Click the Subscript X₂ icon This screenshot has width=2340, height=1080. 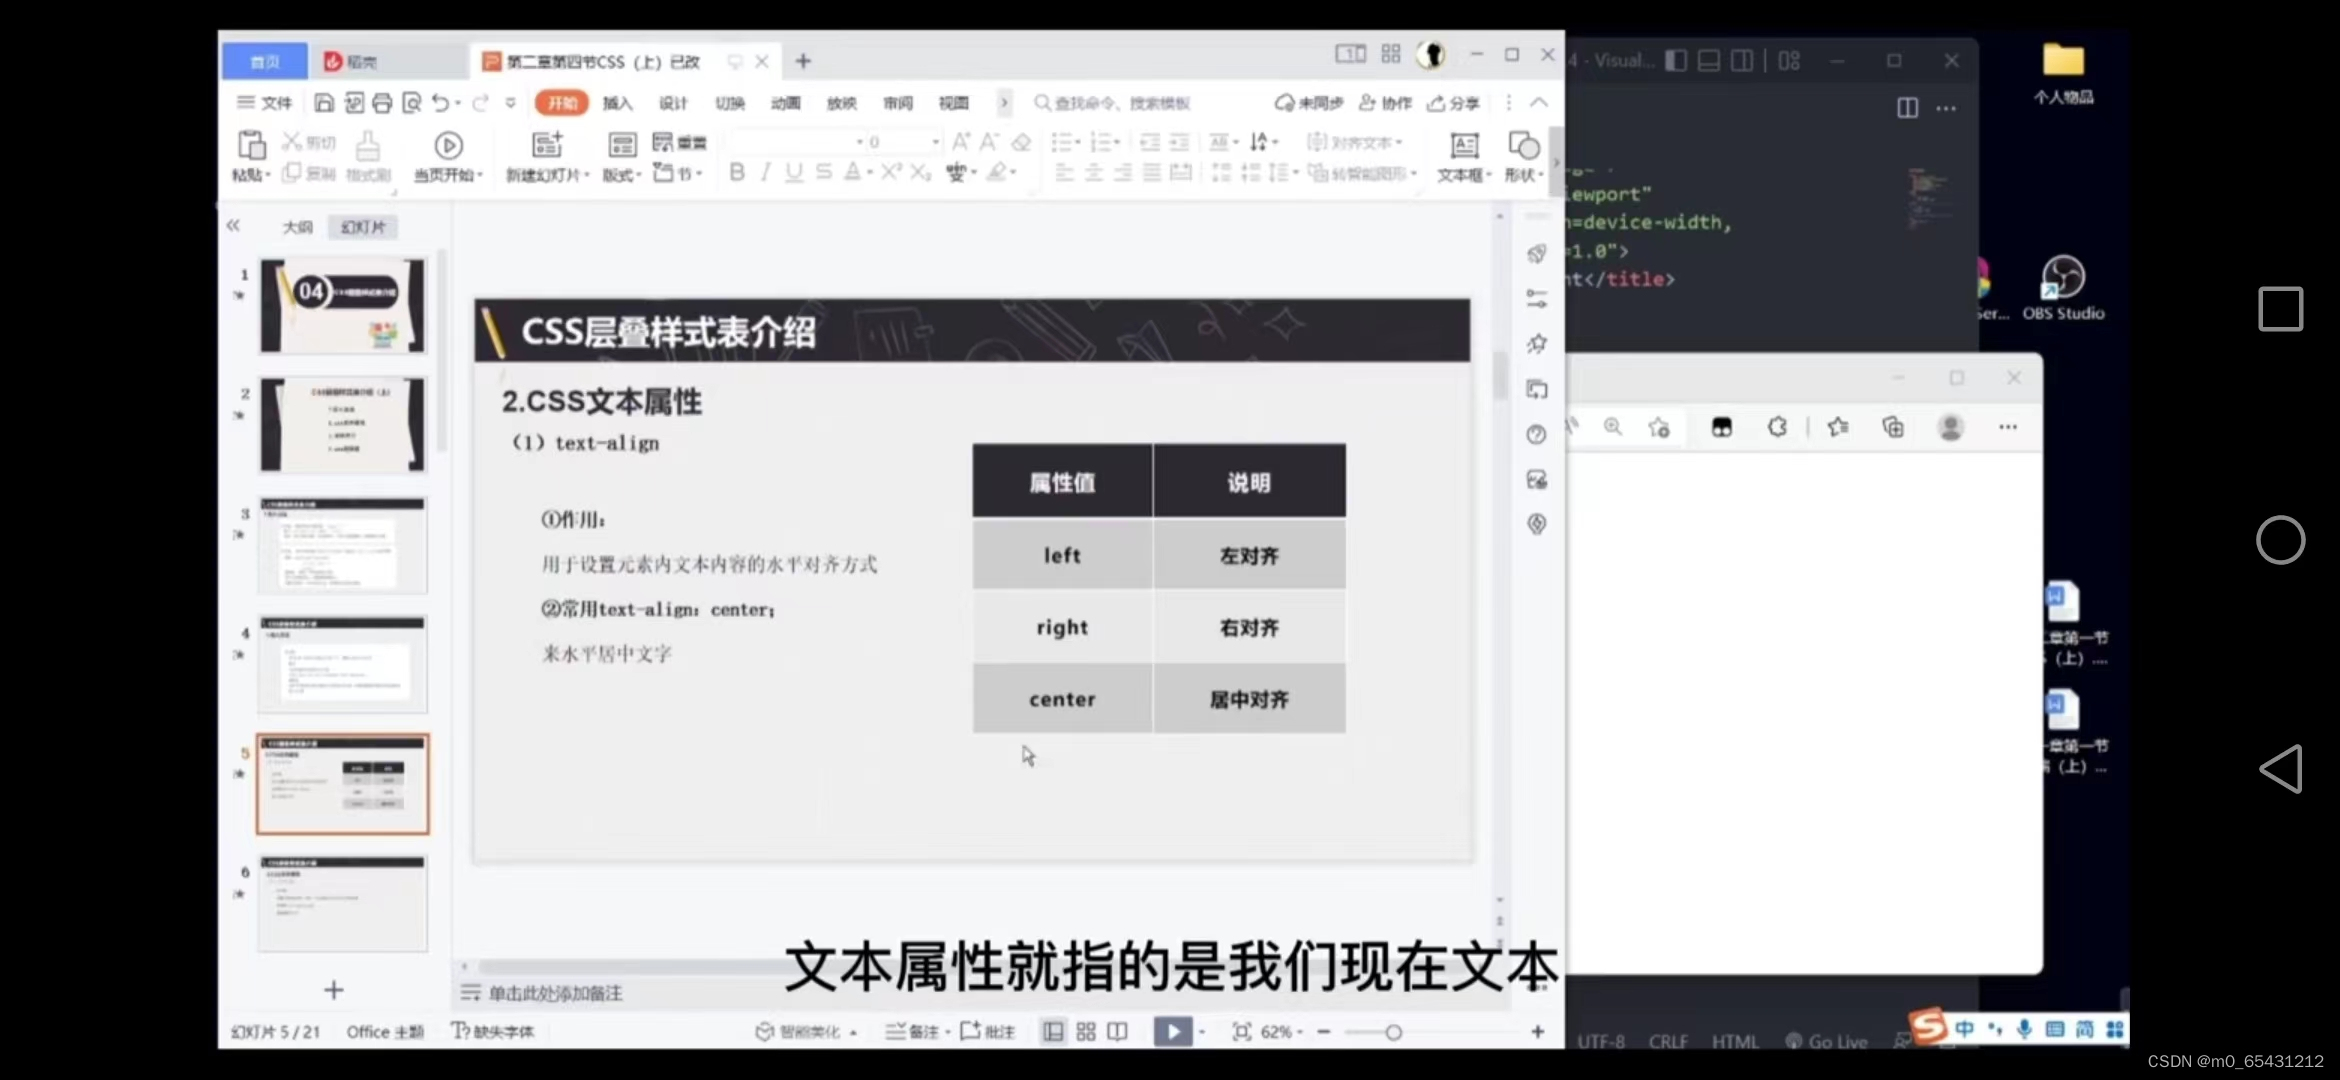click(x=920, y=172)
